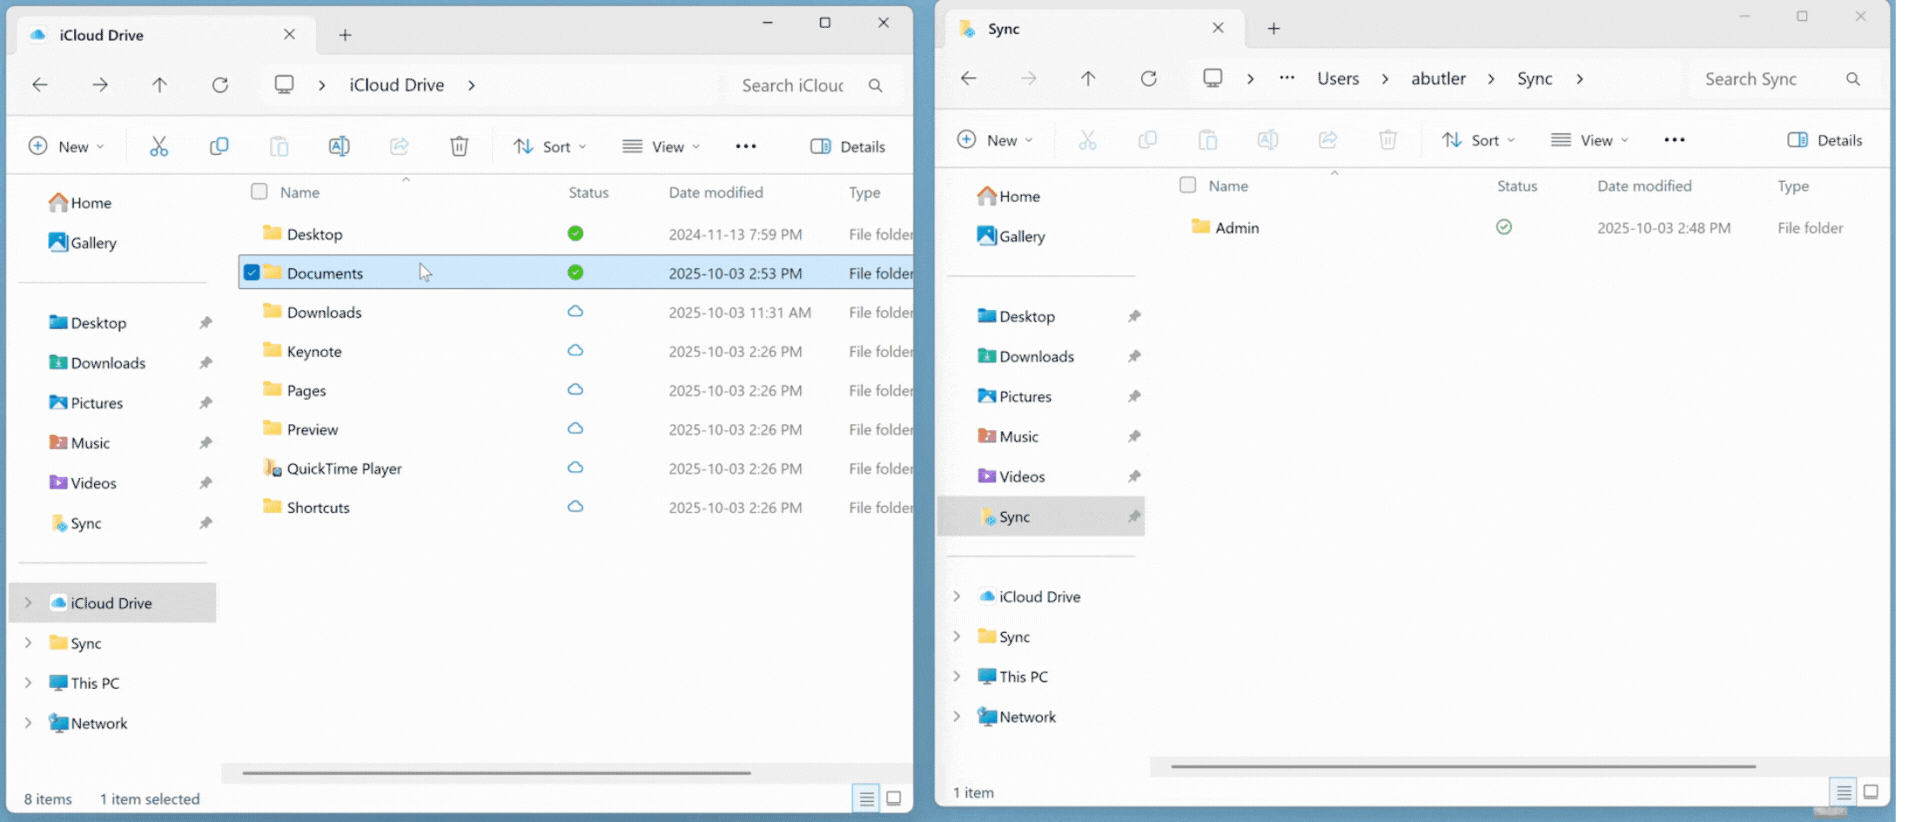Click the Copy icon in iCloud Drive toolbar

tap(219, 147)
